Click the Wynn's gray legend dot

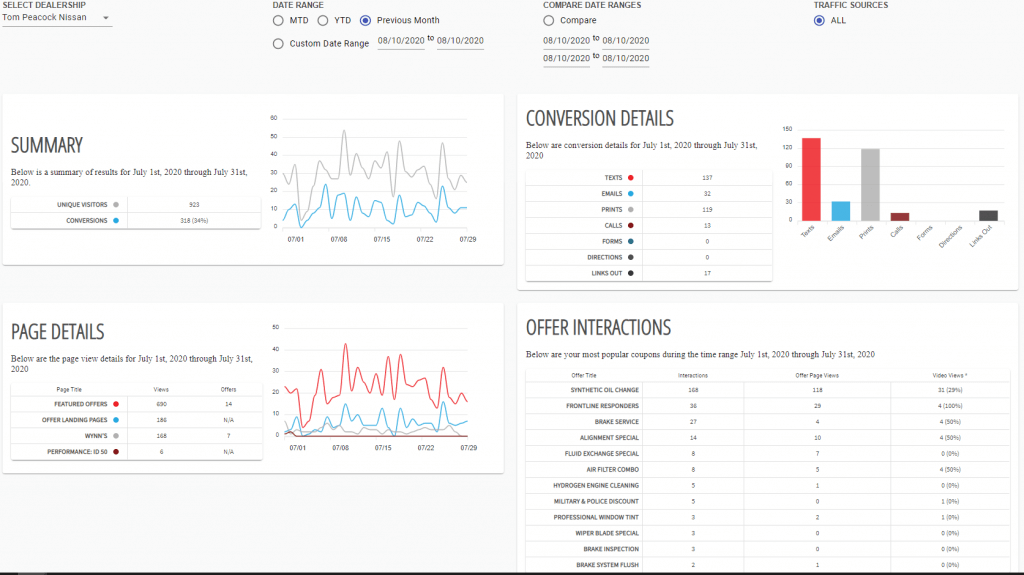pos(116,436)
